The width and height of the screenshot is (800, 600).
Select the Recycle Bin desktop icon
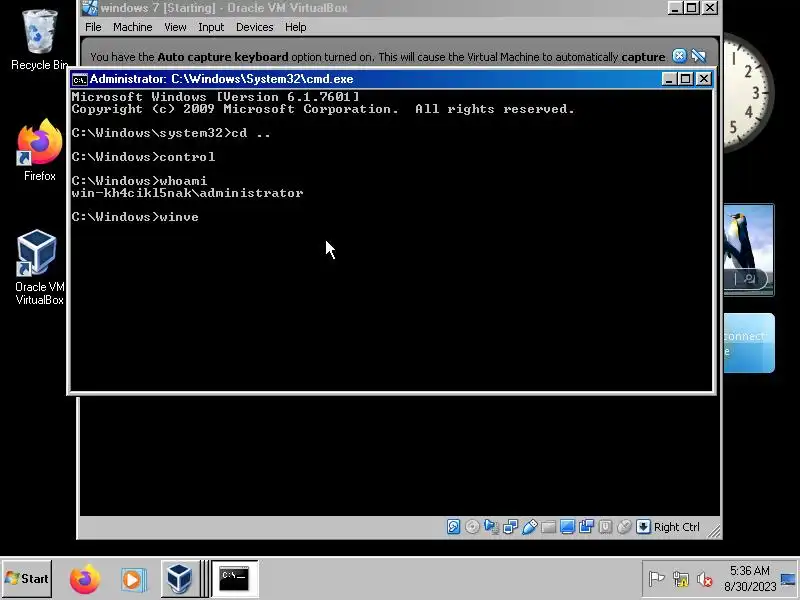39,40
